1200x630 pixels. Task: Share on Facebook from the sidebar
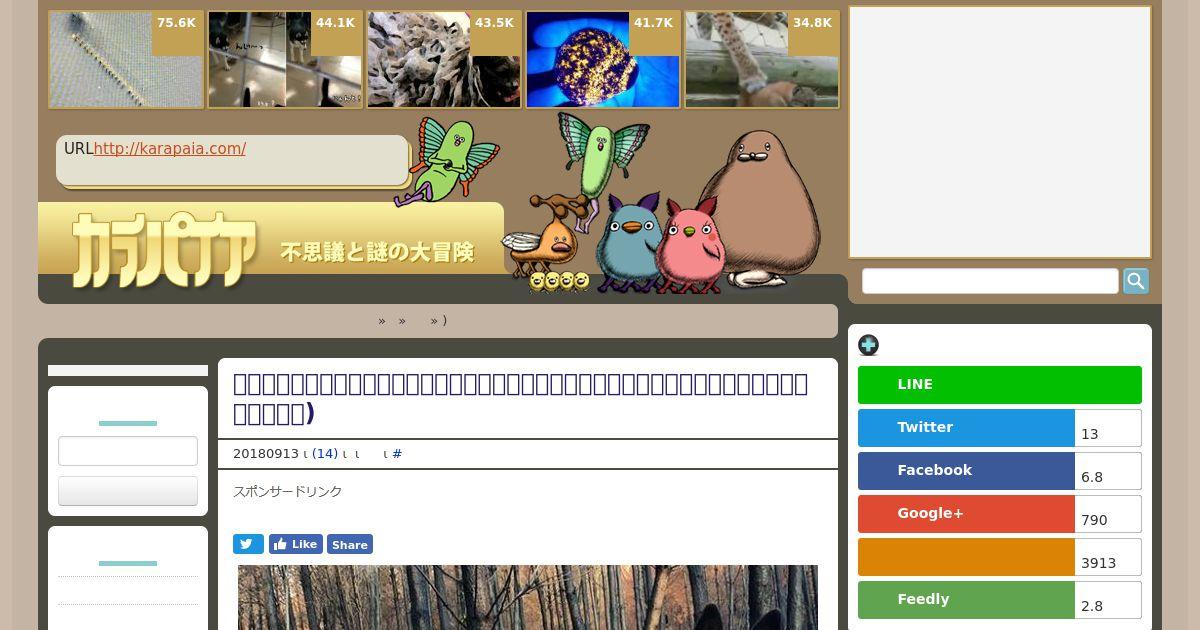pos(966,471)
